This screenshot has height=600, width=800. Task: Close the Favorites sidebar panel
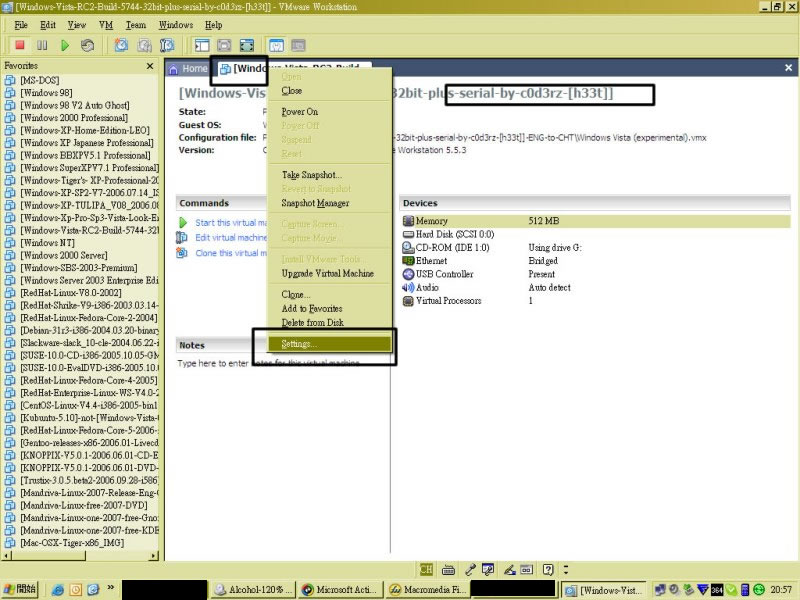tap(149, 66)
